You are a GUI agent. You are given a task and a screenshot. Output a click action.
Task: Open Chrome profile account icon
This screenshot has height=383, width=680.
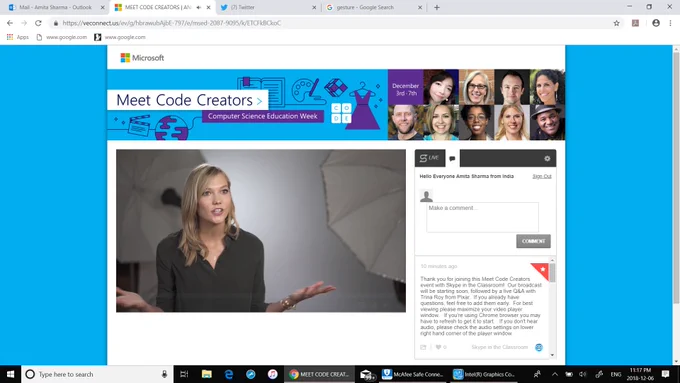656,23
